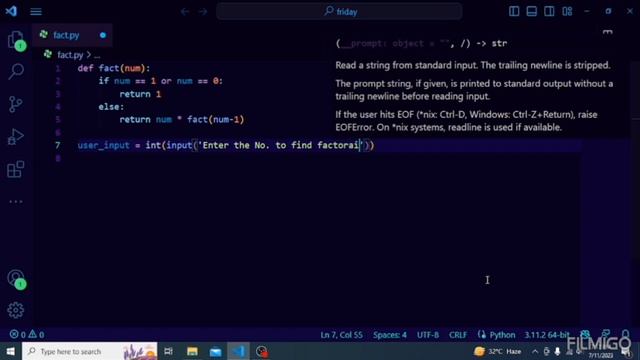Open the Manage settings gear

(16, 310)
